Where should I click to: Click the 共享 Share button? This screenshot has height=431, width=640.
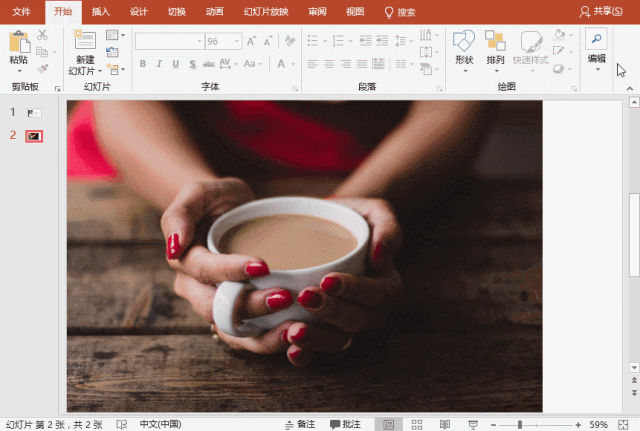[601, 11]
